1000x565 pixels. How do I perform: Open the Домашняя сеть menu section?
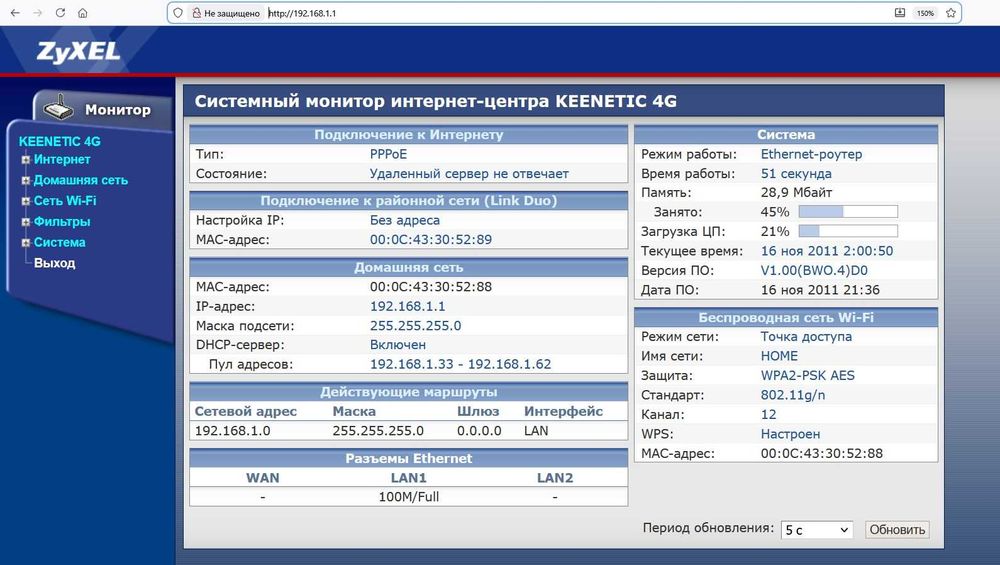81,180
